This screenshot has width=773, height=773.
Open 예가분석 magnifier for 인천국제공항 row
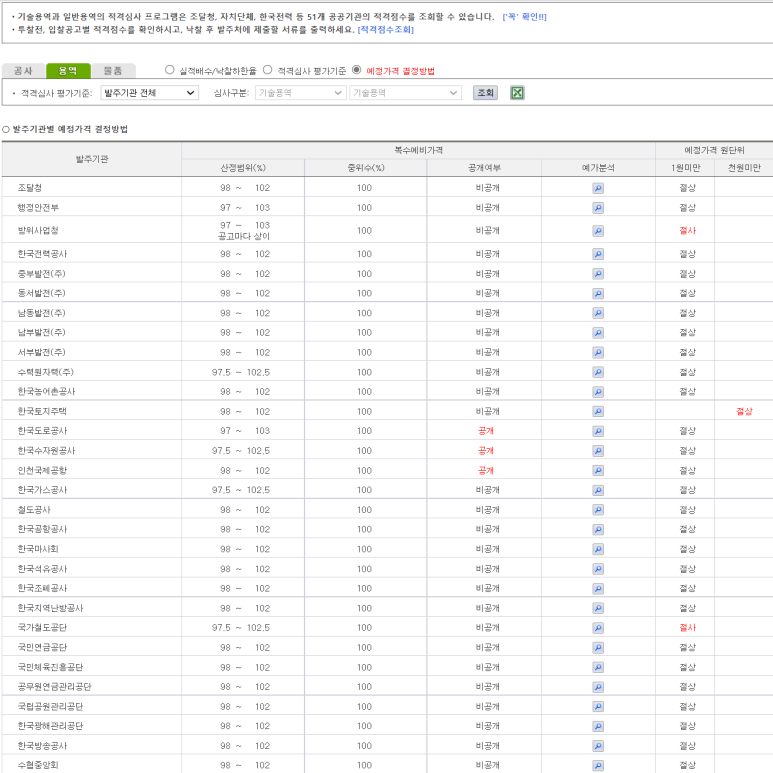[x=598, y=471]
